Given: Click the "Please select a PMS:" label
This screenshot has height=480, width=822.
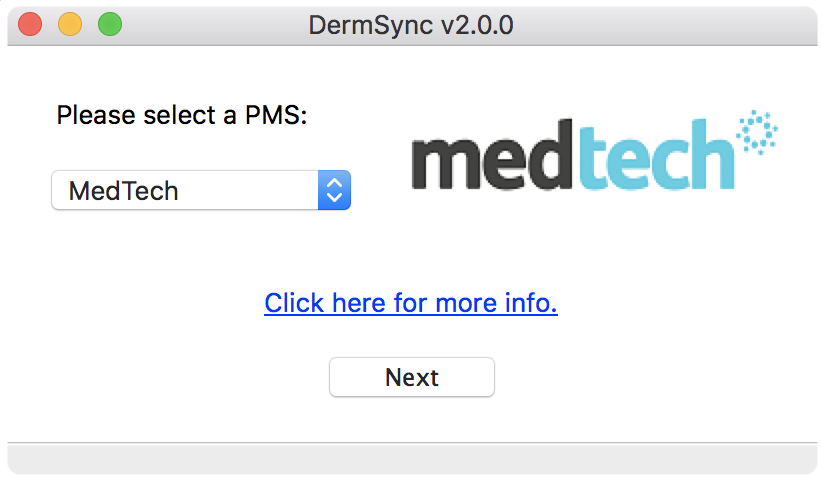Looking at the screenshot, I should coord(182,115).
